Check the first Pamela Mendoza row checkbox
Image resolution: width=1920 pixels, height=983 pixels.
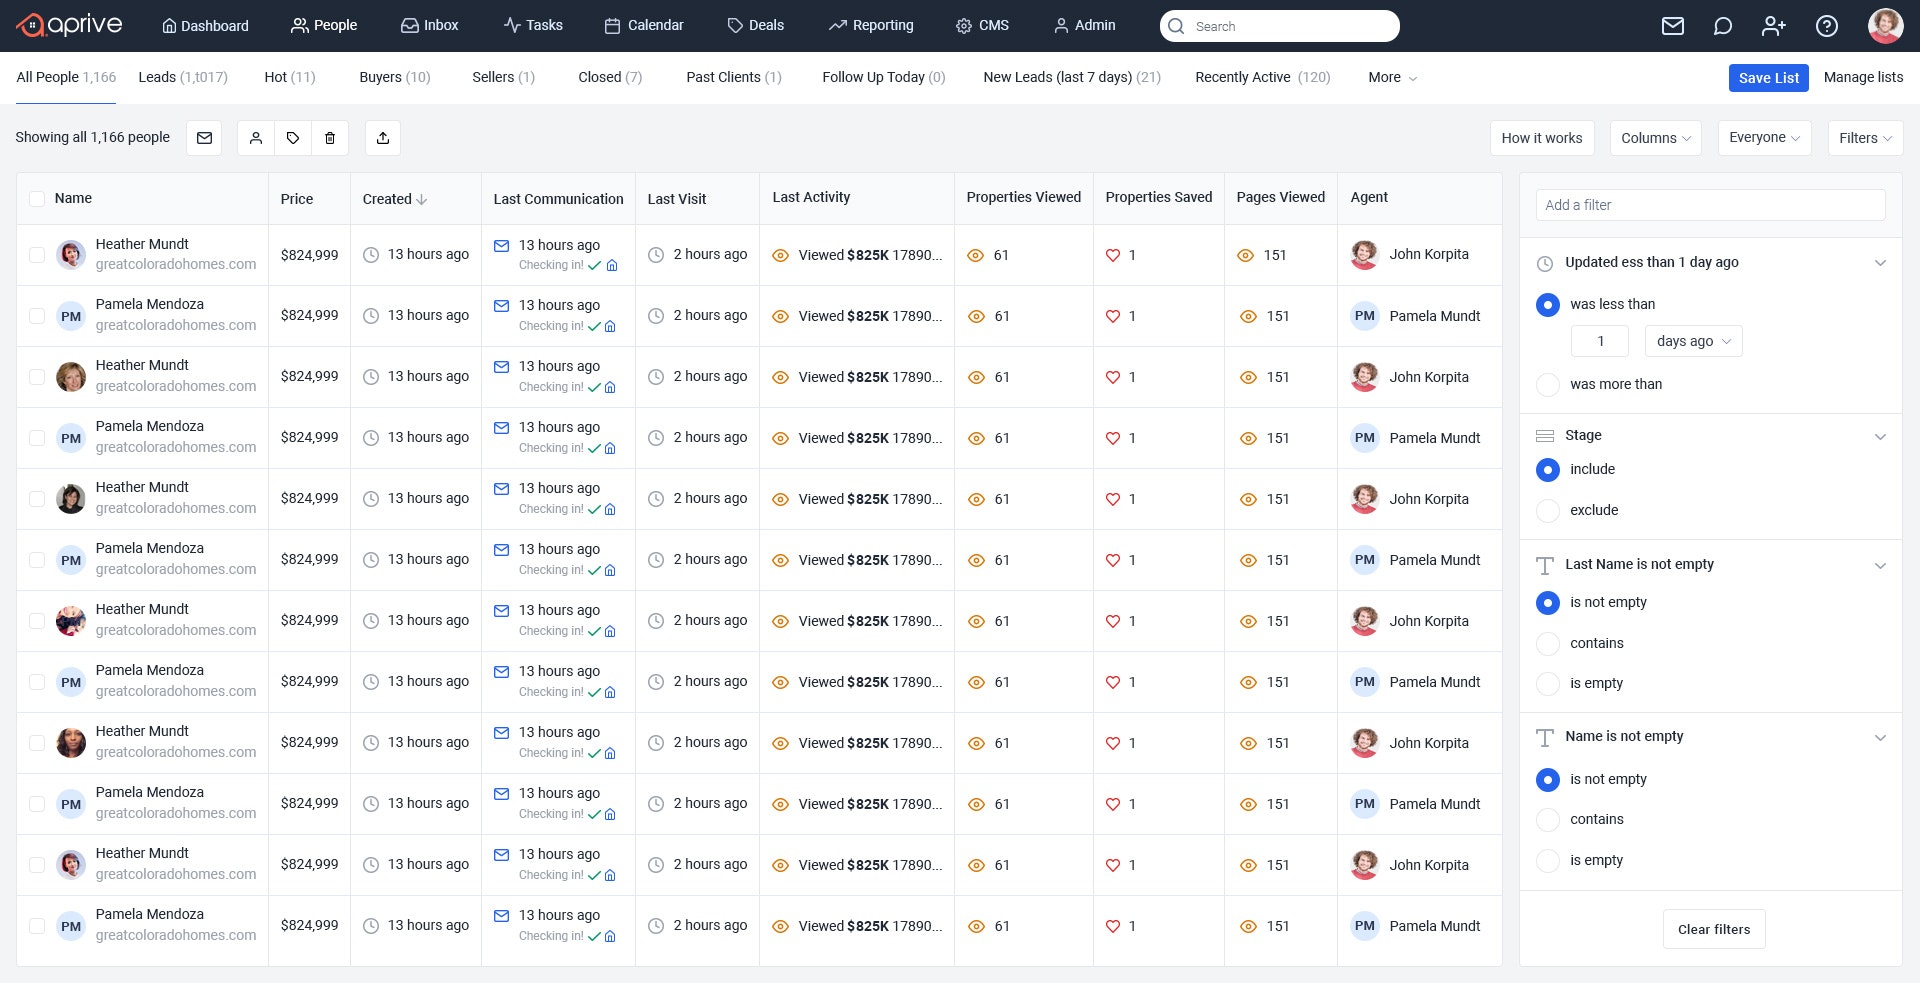click(x=37, y=316)
